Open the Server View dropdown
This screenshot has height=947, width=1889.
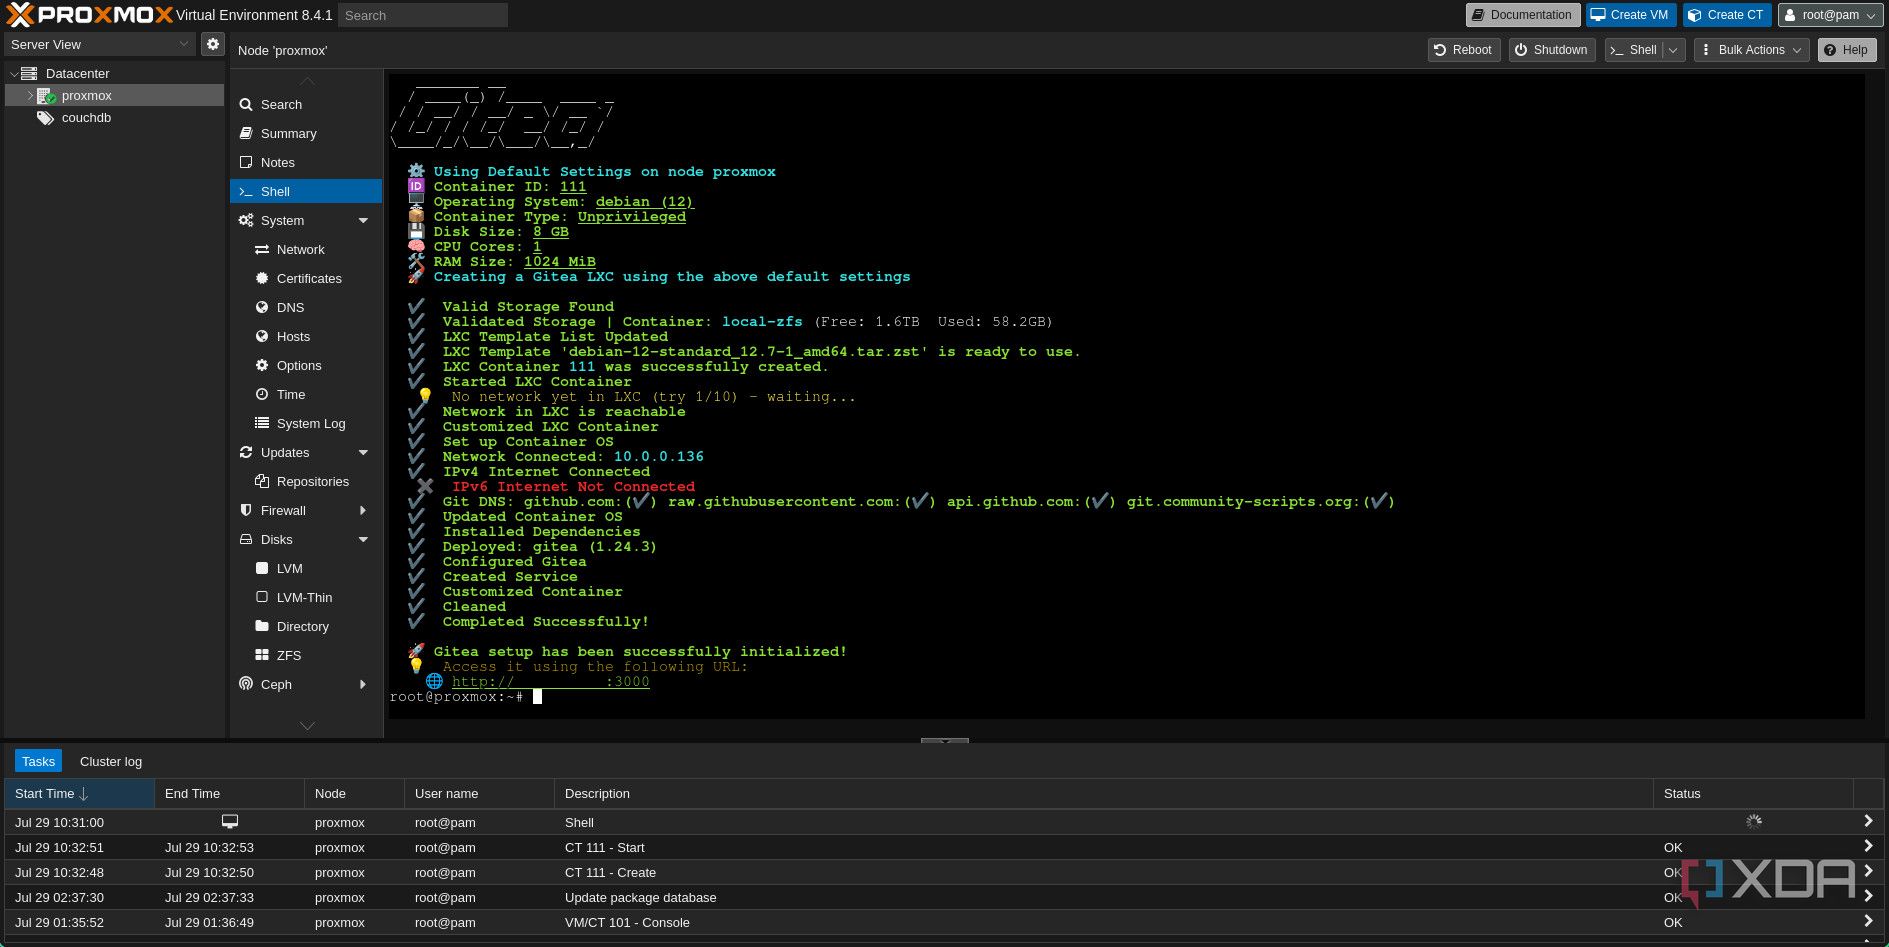pyautogui.click(x=100, y=44)
